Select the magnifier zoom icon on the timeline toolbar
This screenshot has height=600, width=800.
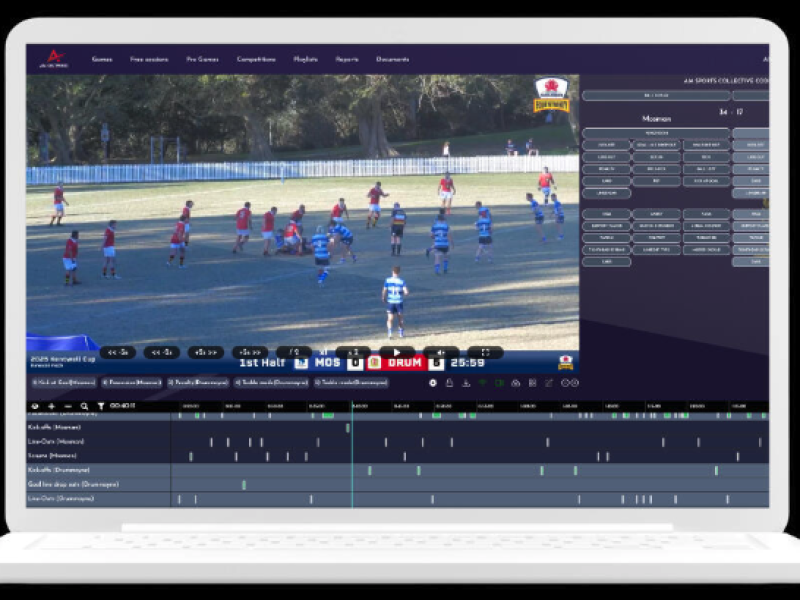[x=84, y=405]
